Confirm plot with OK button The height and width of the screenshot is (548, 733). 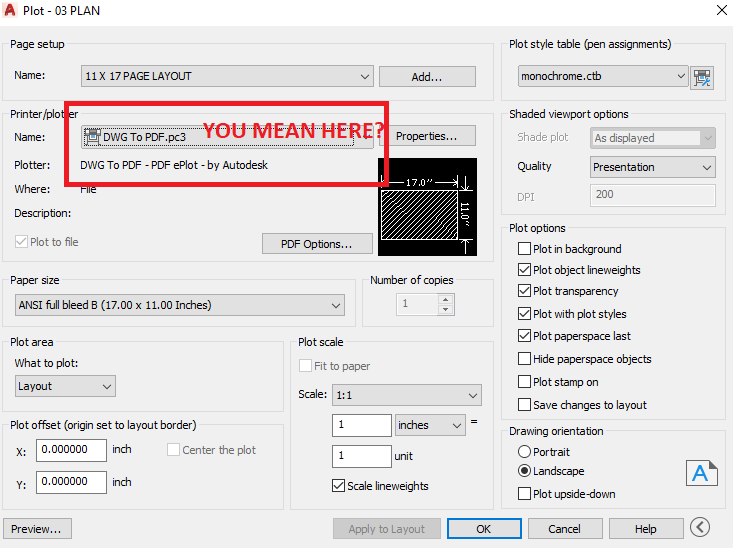pos(484,529)
